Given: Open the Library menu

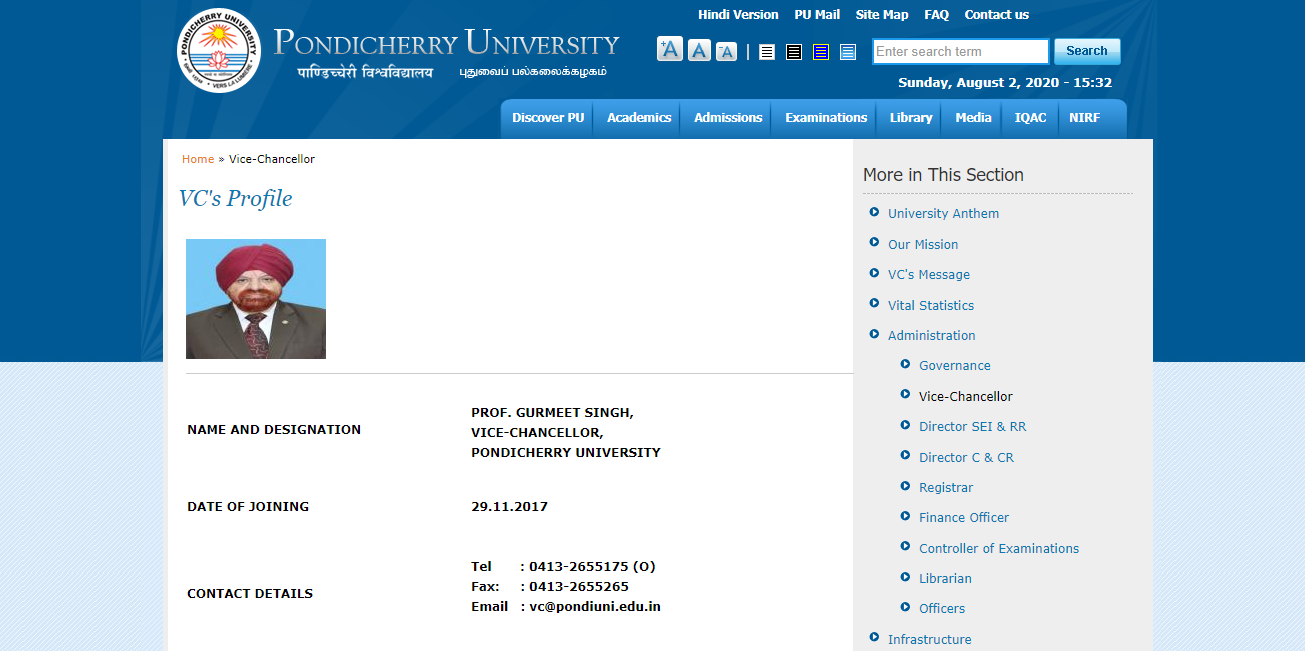Looking at the screenshot, I should tap(911, 118).
